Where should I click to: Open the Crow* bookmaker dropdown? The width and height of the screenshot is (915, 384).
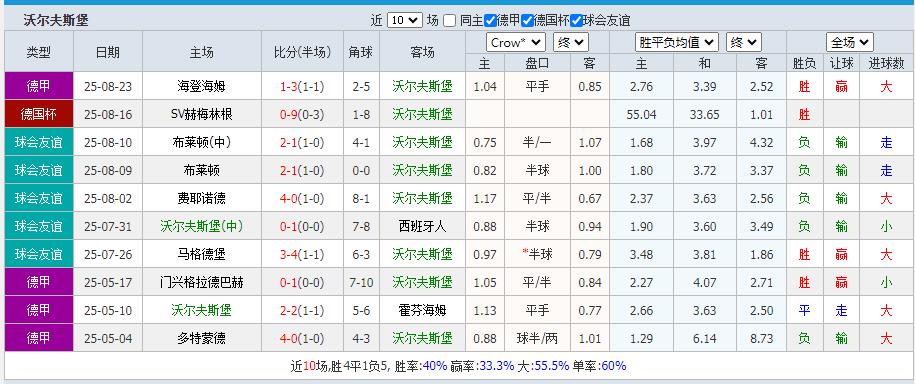coord(516,43)
